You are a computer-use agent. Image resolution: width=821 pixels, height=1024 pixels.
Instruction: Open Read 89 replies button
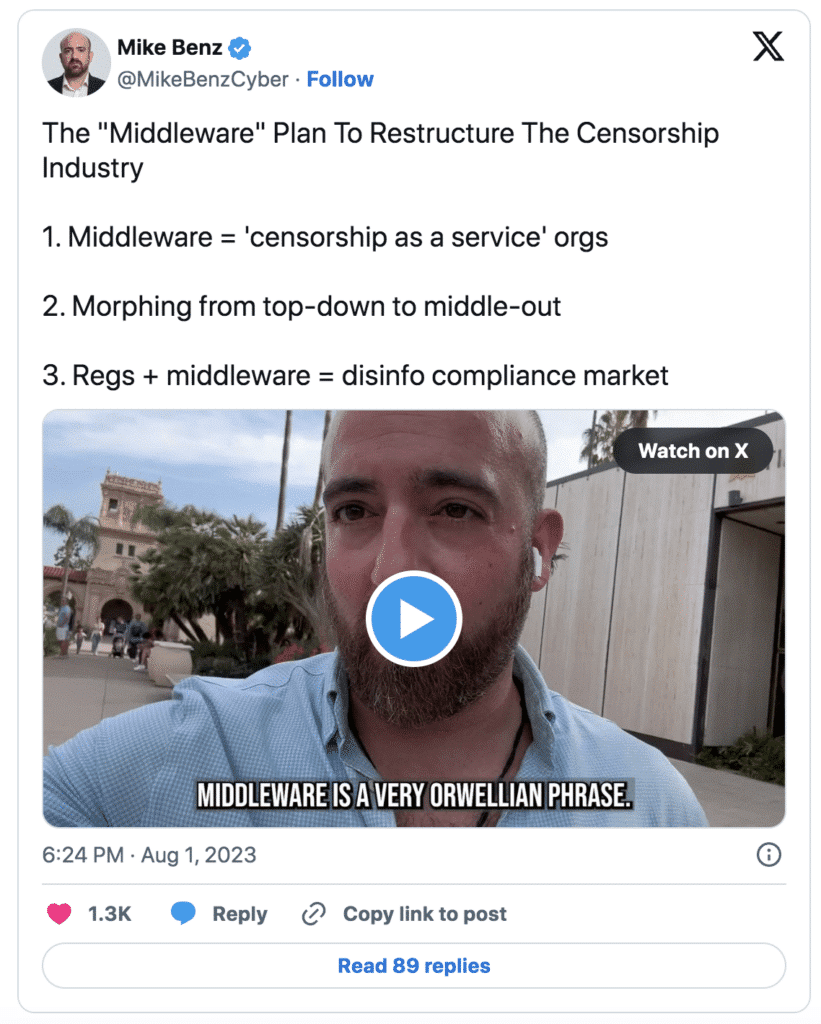[413, 965]
